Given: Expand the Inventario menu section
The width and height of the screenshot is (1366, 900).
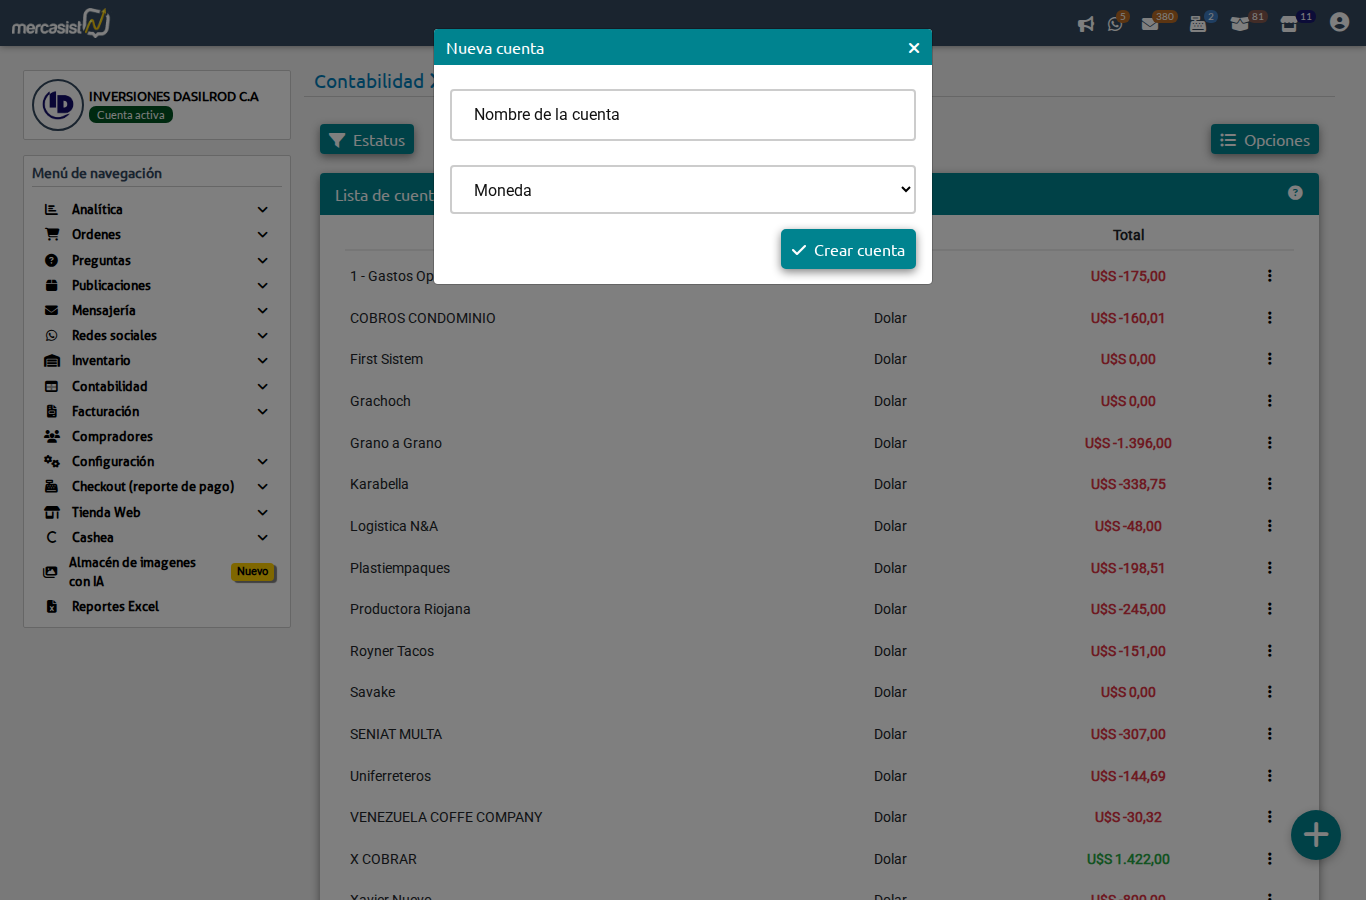Looking at the screenshot, I should pos(101,361).
